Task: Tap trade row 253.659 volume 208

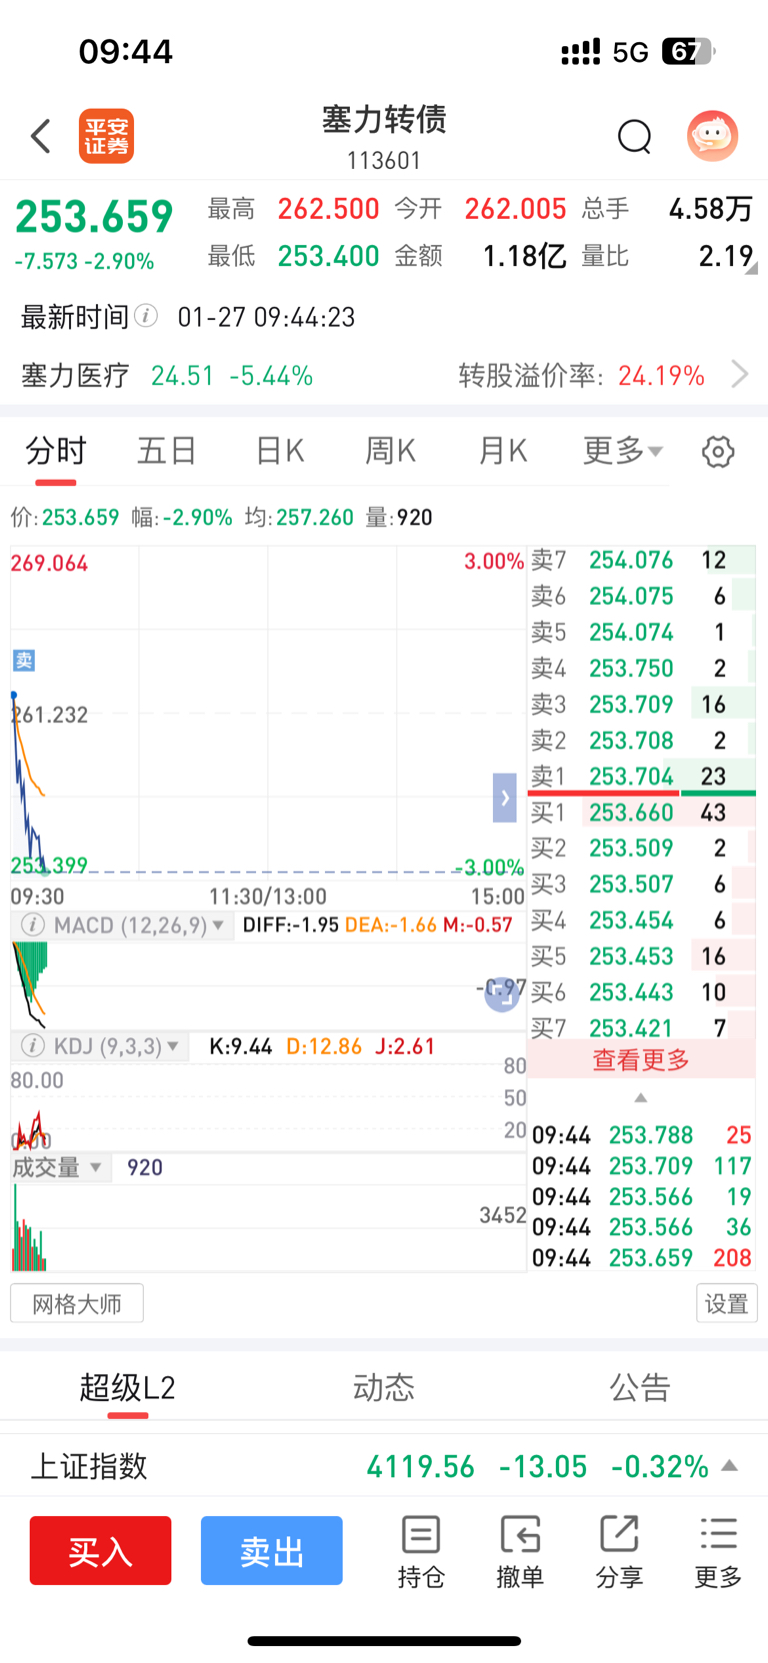Action: (641, 1258)
